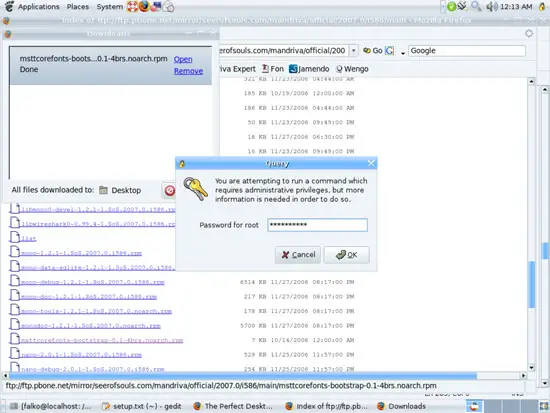550x413 pixels.
Task: Click page vertical scrollbar down arrow
Action: click(531, 367)
